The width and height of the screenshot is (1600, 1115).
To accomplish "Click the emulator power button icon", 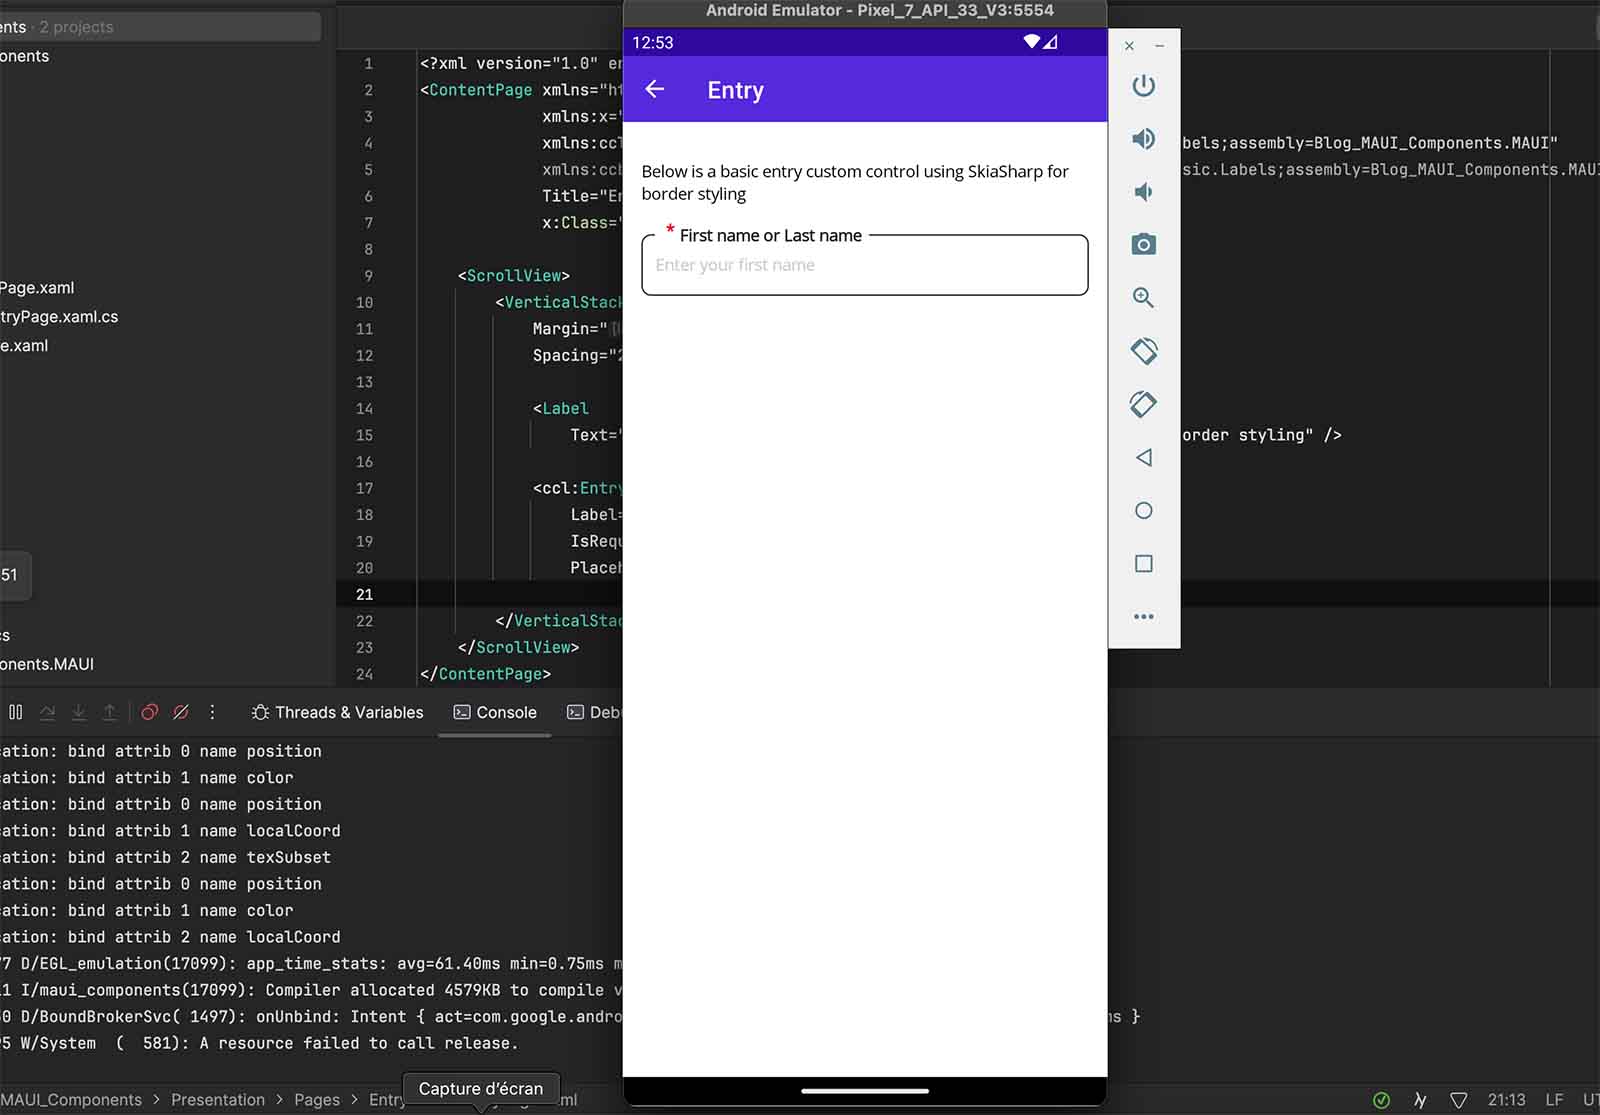I will [x=1143, y=86].
